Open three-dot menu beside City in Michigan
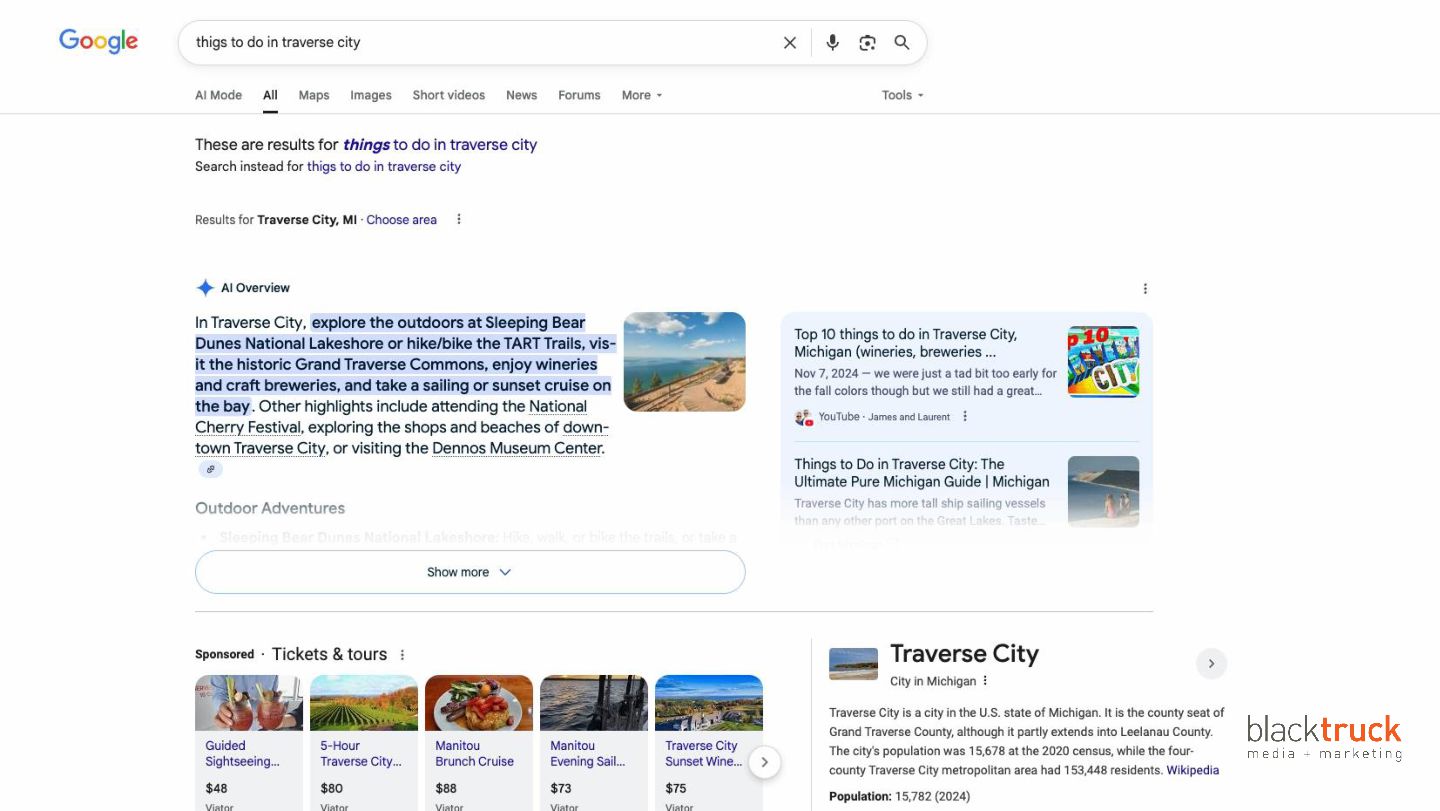 tap(985, 681)
